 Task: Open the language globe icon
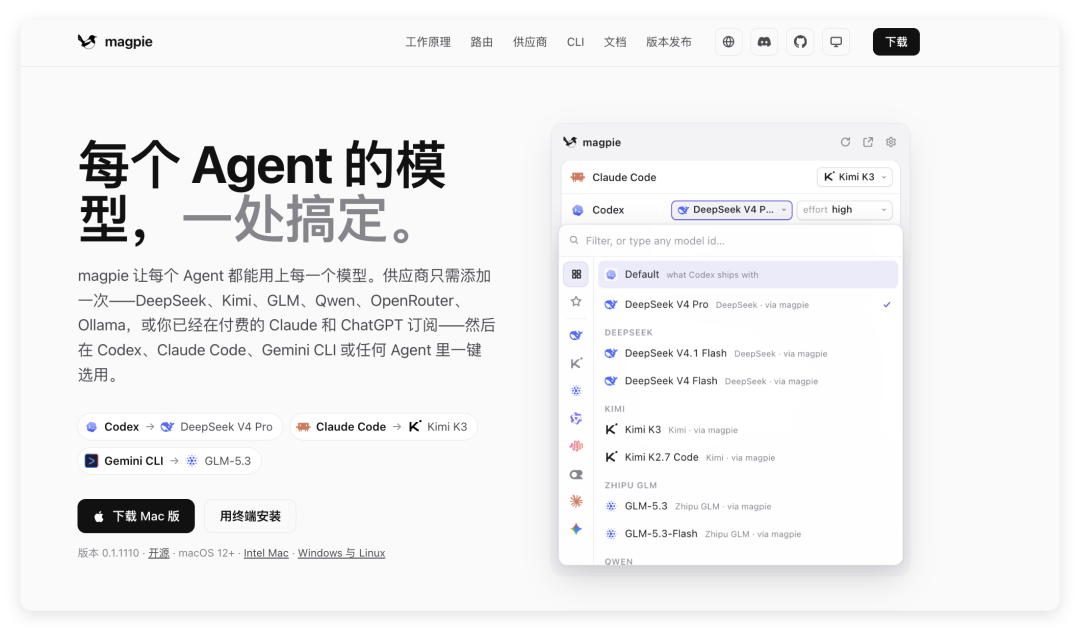coord(728,42)
